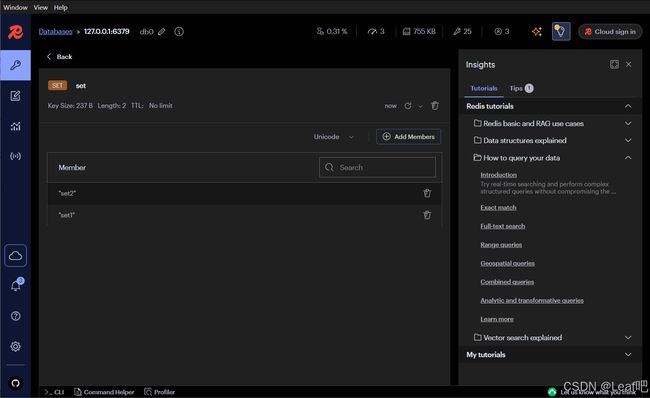This screenshot has height=398, width=650.
Task: Click the Redis Cloud icon in sidebar
Action: [15, 255]
